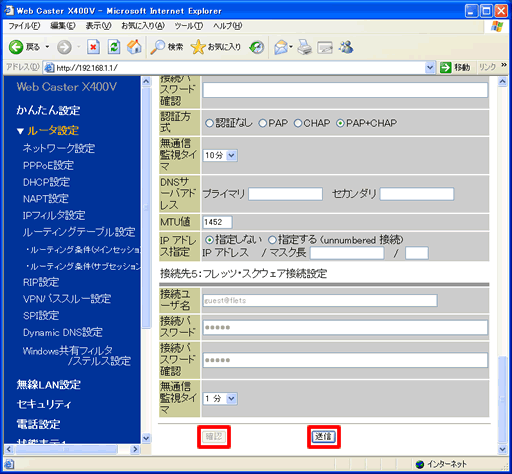This screenshot has height=474, width=512.
Task: Select 指定しない IP address option
Action: coord(209,240)
